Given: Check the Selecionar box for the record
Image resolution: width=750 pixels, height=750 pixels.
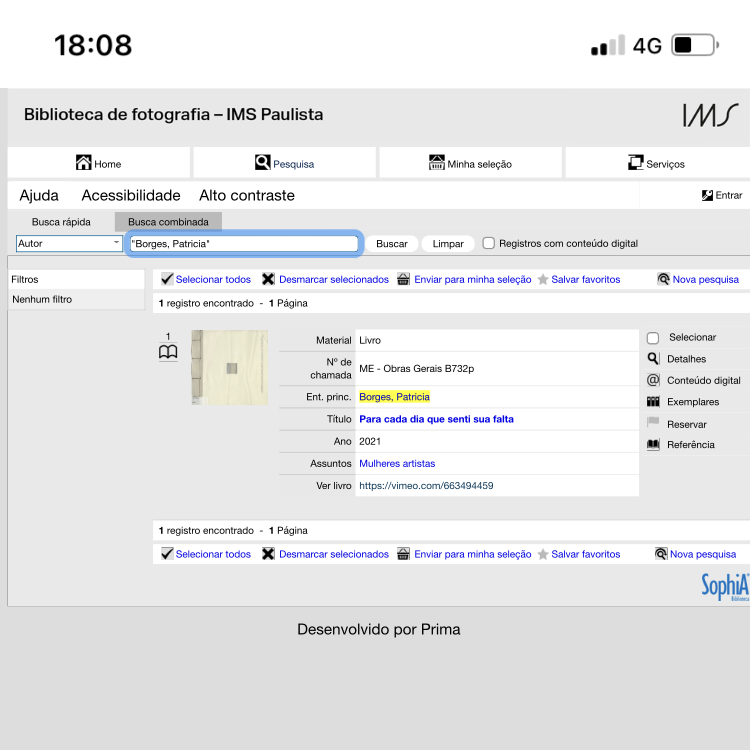Looking at the screenshot, I should tap(653, 338).
